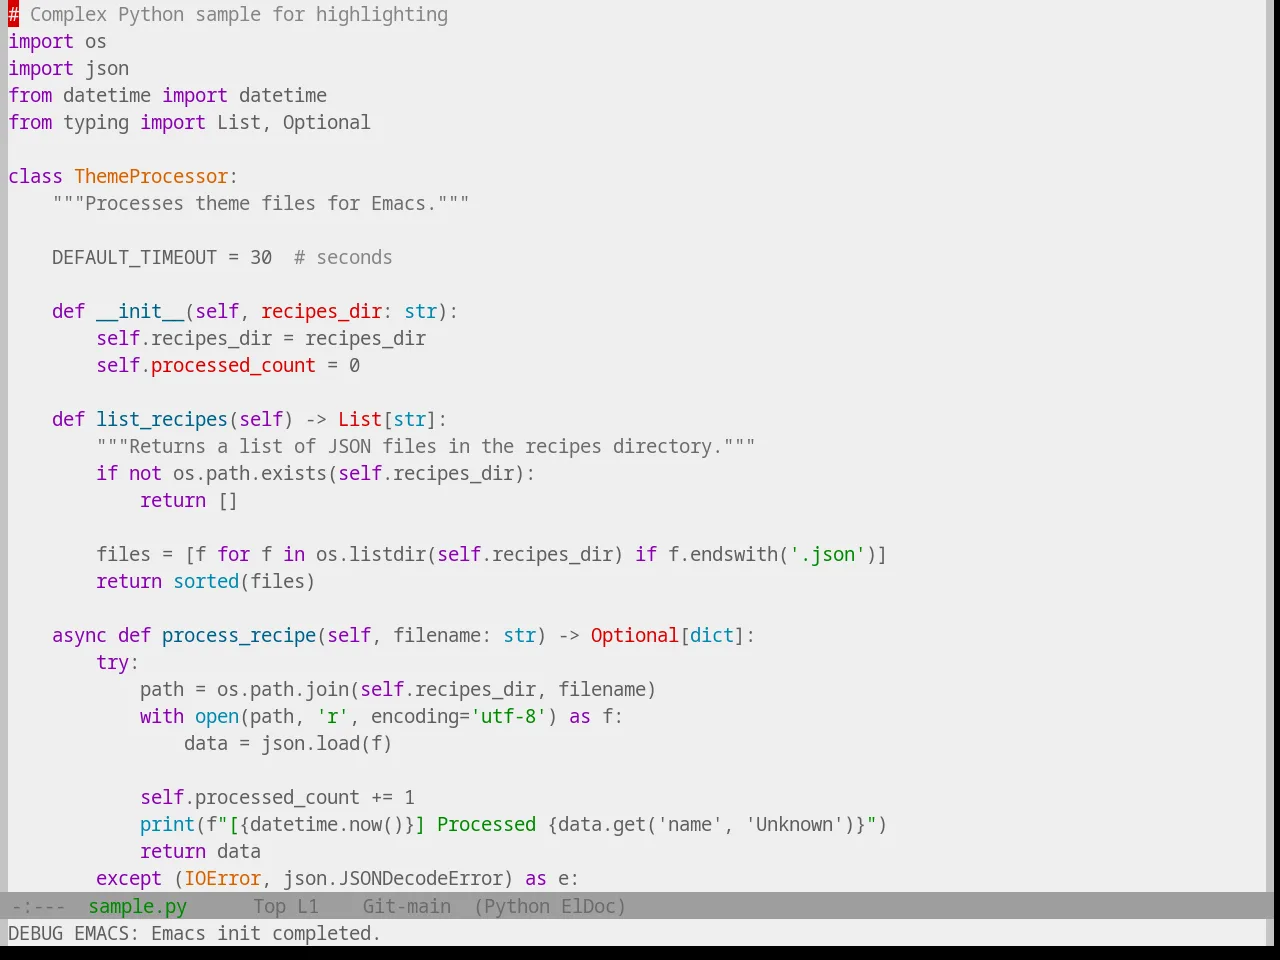Click the 'return data' statement
1280x960 pixels.
200,851
